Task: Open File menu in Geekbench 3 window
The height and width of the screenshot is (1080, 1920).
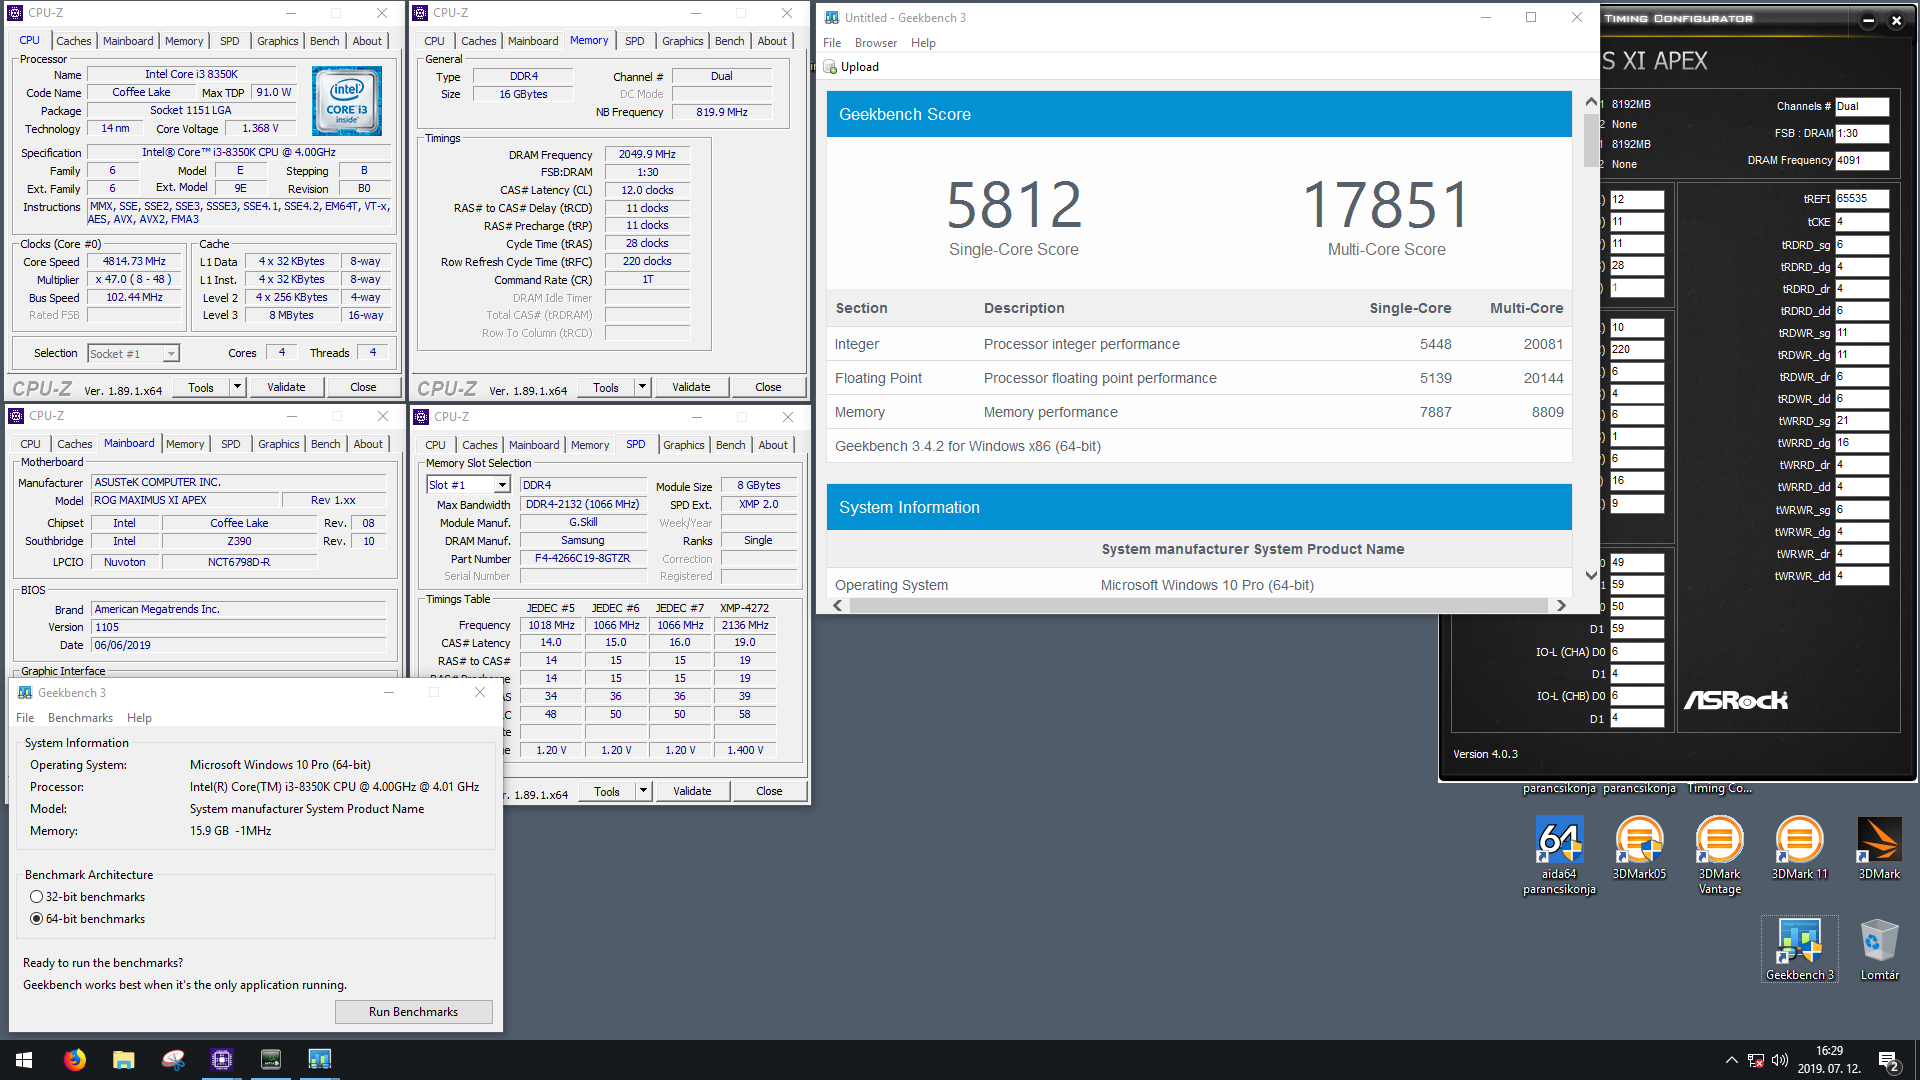Action: click(x=25, y=718)
